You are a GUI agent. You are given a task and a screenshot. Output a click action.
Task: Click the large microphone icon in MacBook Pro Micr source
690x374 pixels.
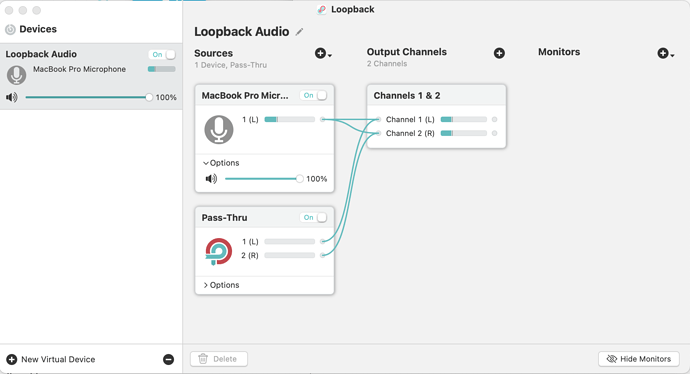pos(219,129)
